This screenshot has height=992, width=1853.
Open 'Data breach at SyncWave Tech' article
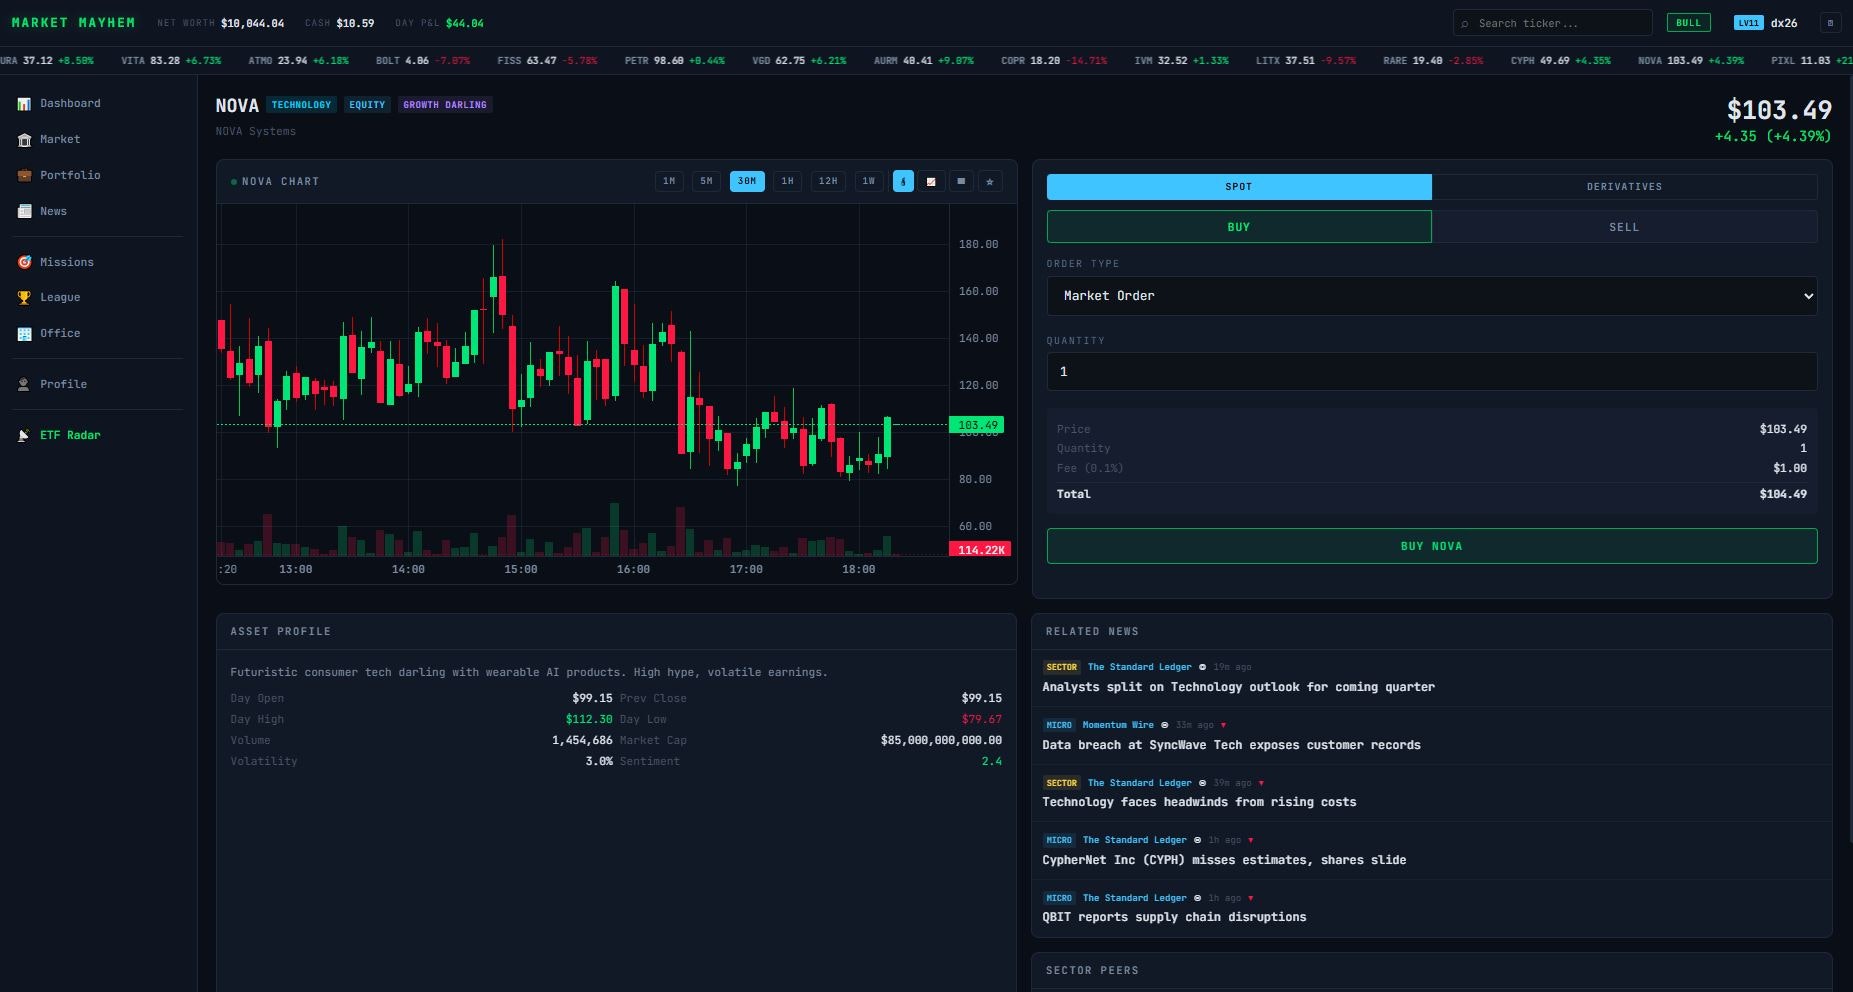click(x=1231, y=745)
